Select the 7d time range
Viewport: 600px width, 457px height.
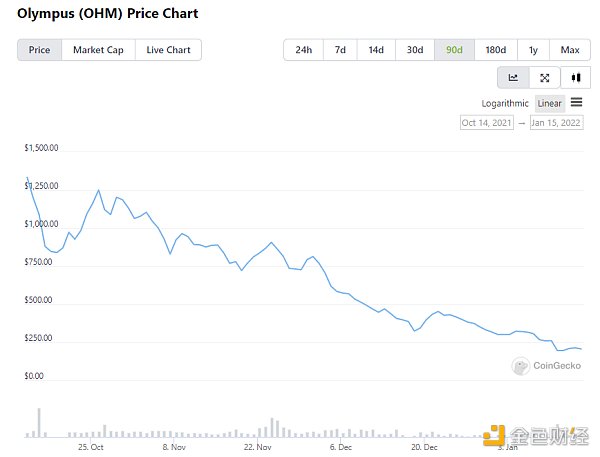(x=340, y=50)
